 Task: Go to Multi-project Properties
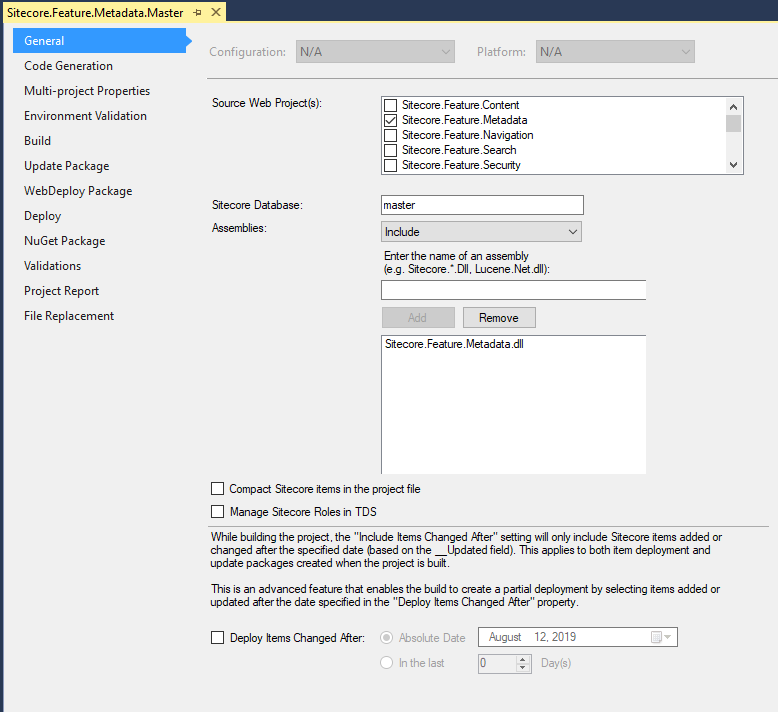pos(87,91)
